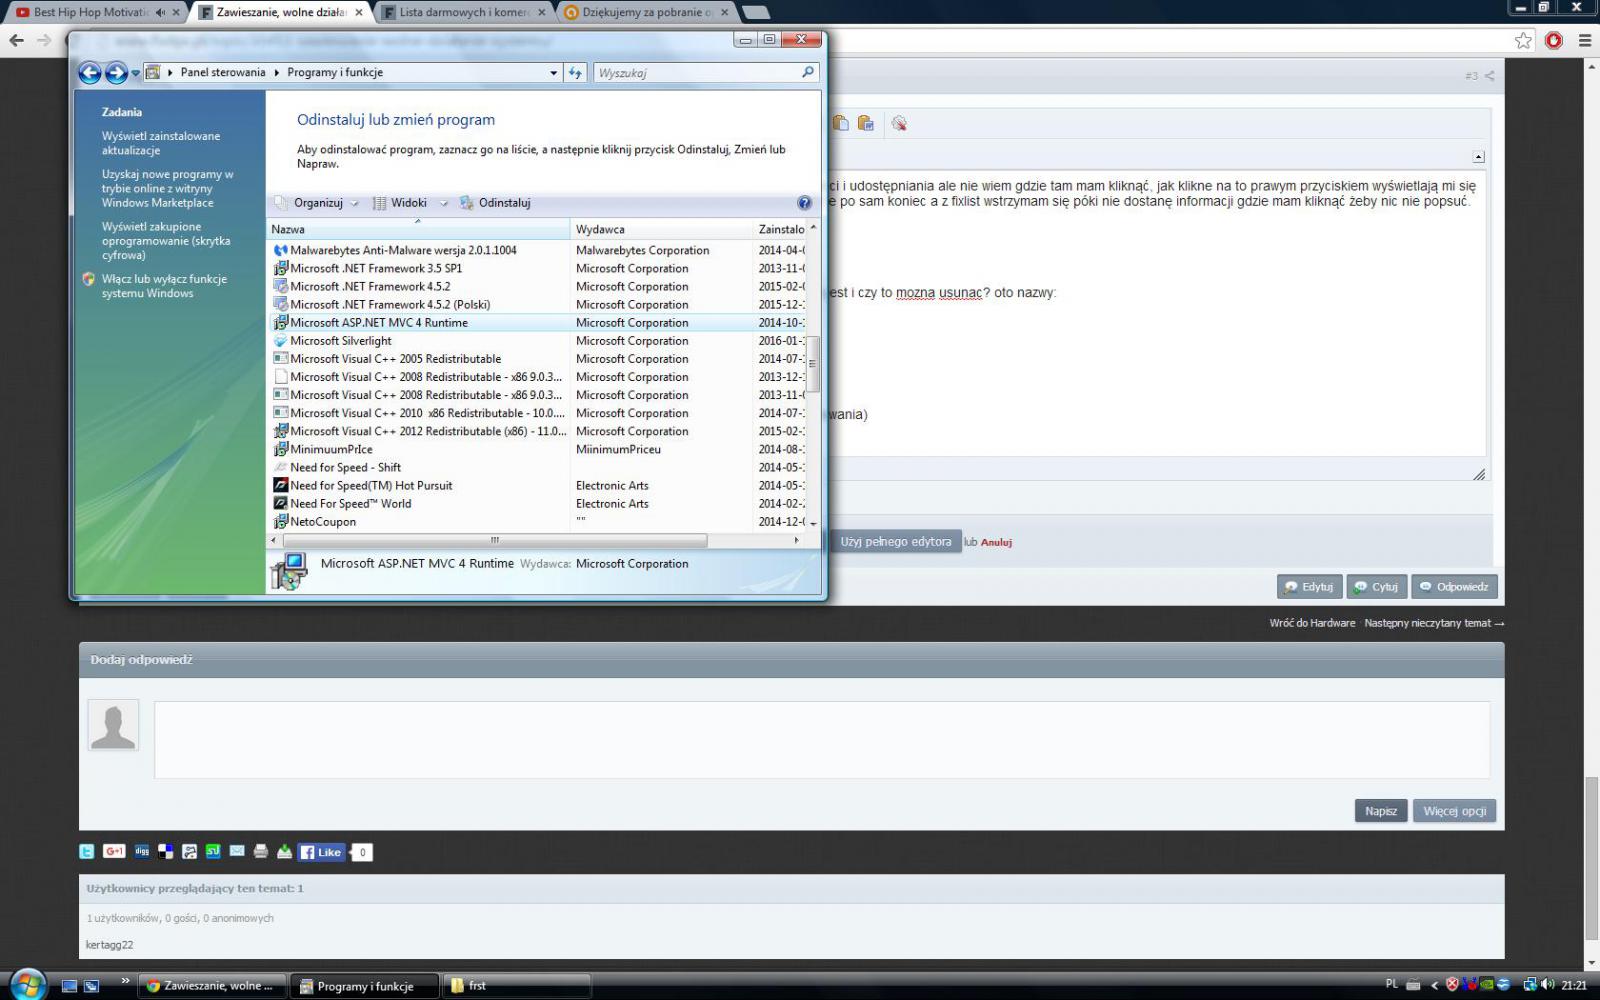Click the Edytuj button
Screen dimensions: 1600x1000
coord(1309,587)
